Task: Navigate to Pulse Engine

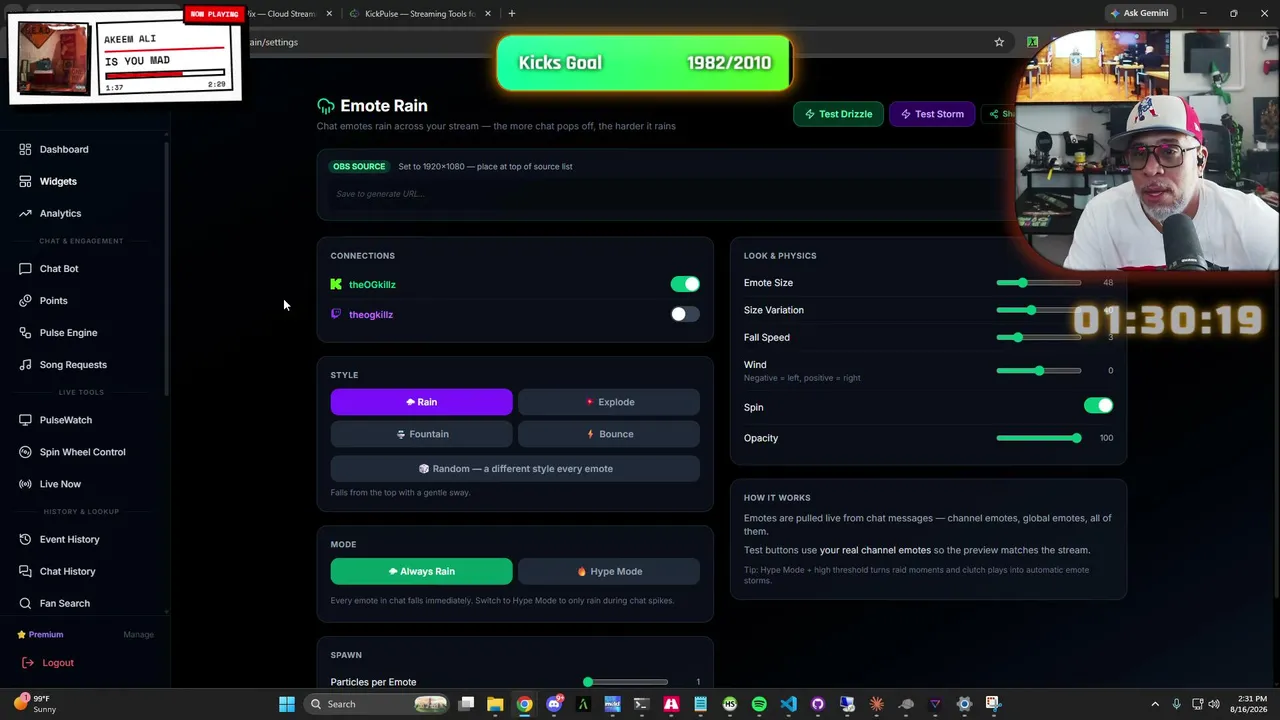Action: point(68,332)
